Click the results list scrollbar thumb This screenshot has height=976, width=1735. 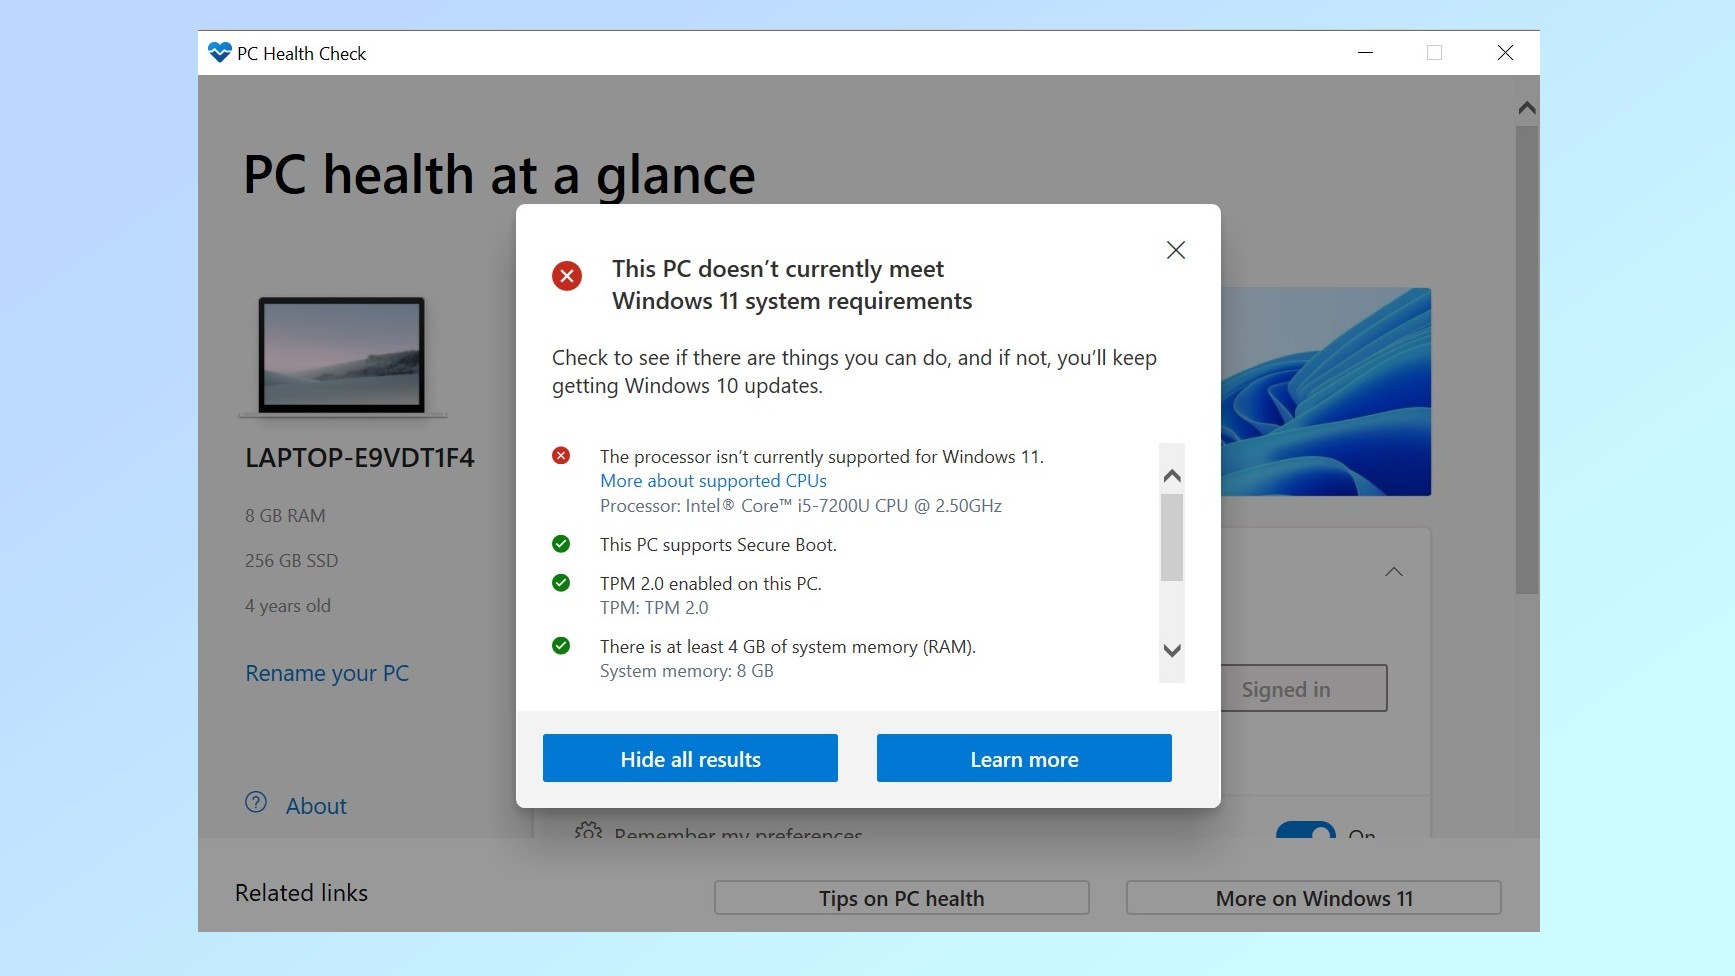pos(1171,537)
